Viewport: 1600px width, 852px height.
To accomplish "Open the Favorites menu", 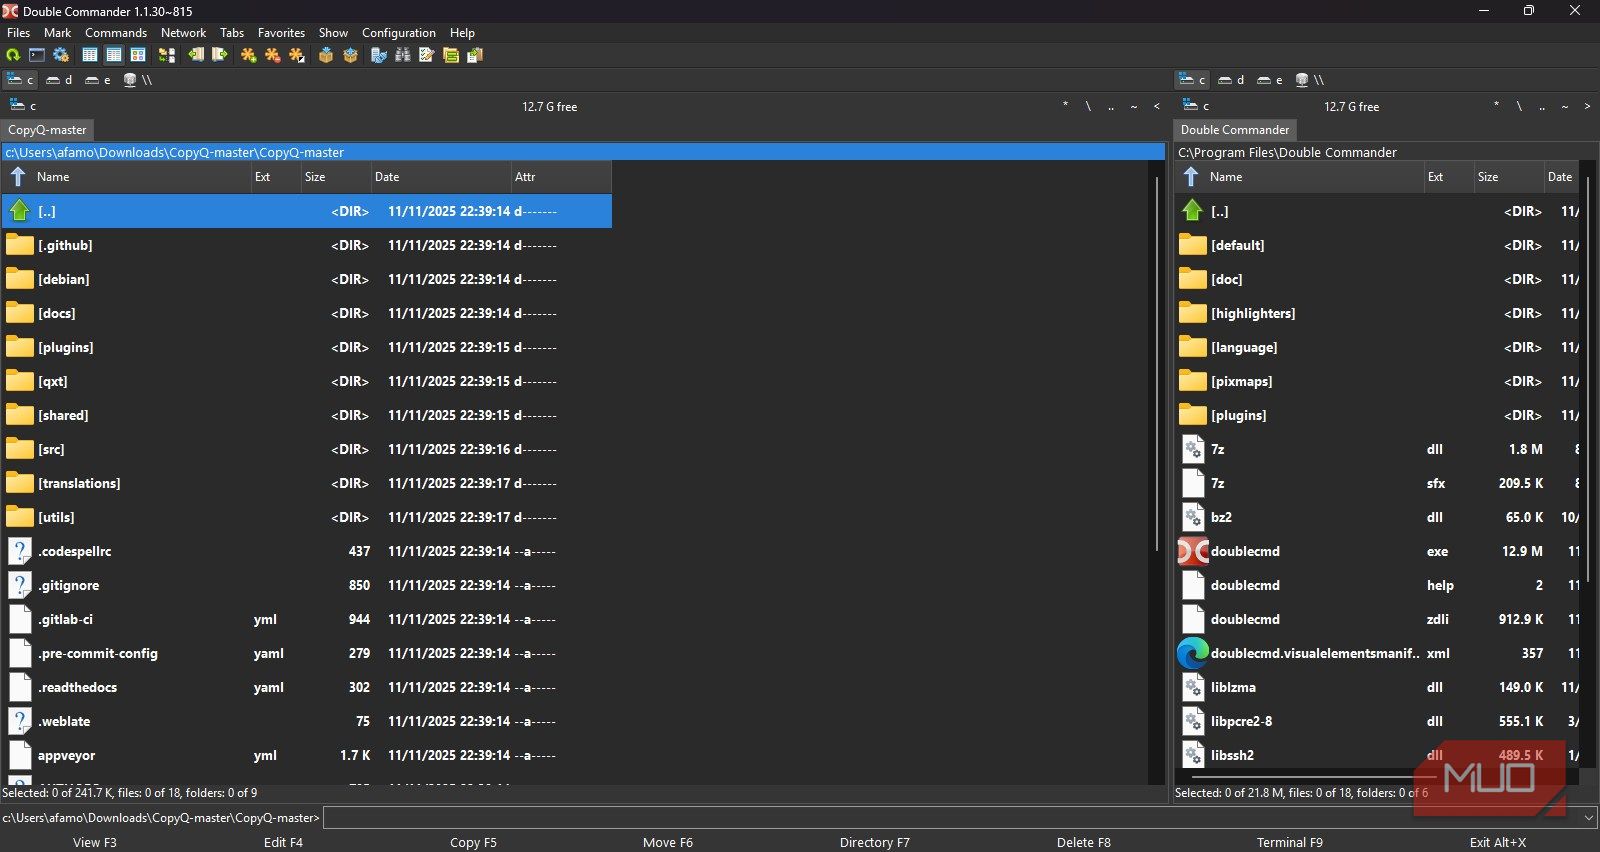I will [x=281, y=33].
